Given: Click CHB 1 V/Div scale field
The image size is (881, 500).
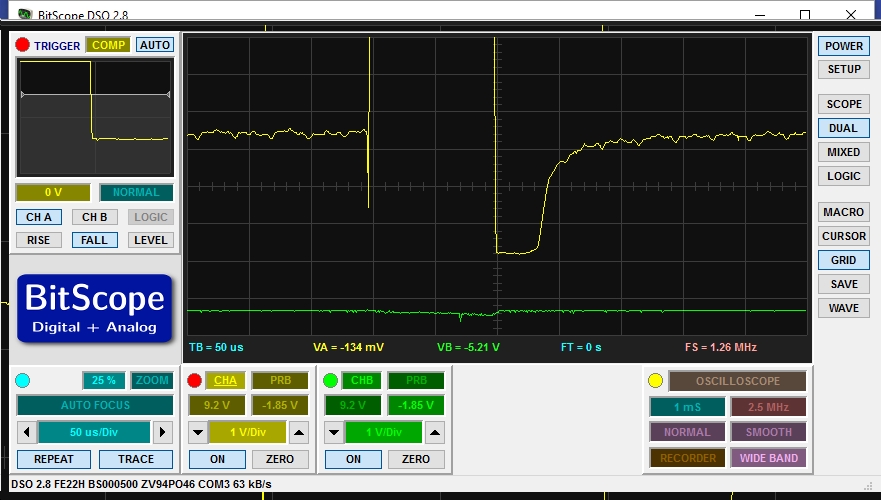Looking at the screenshot, I should (x=384, y=433).
